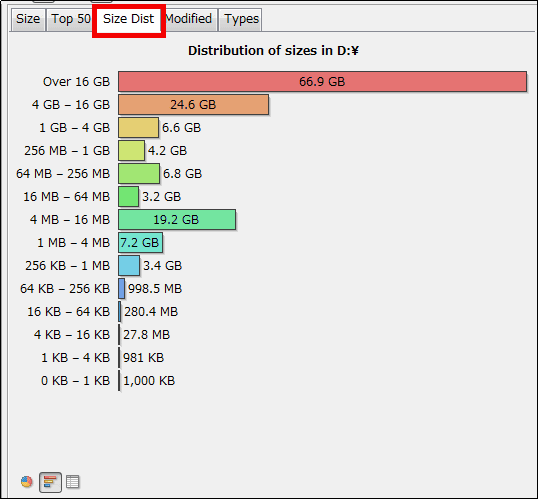The image size is (538, 499).
Task: Select the bar chart view icon
Action: [50, 482]
